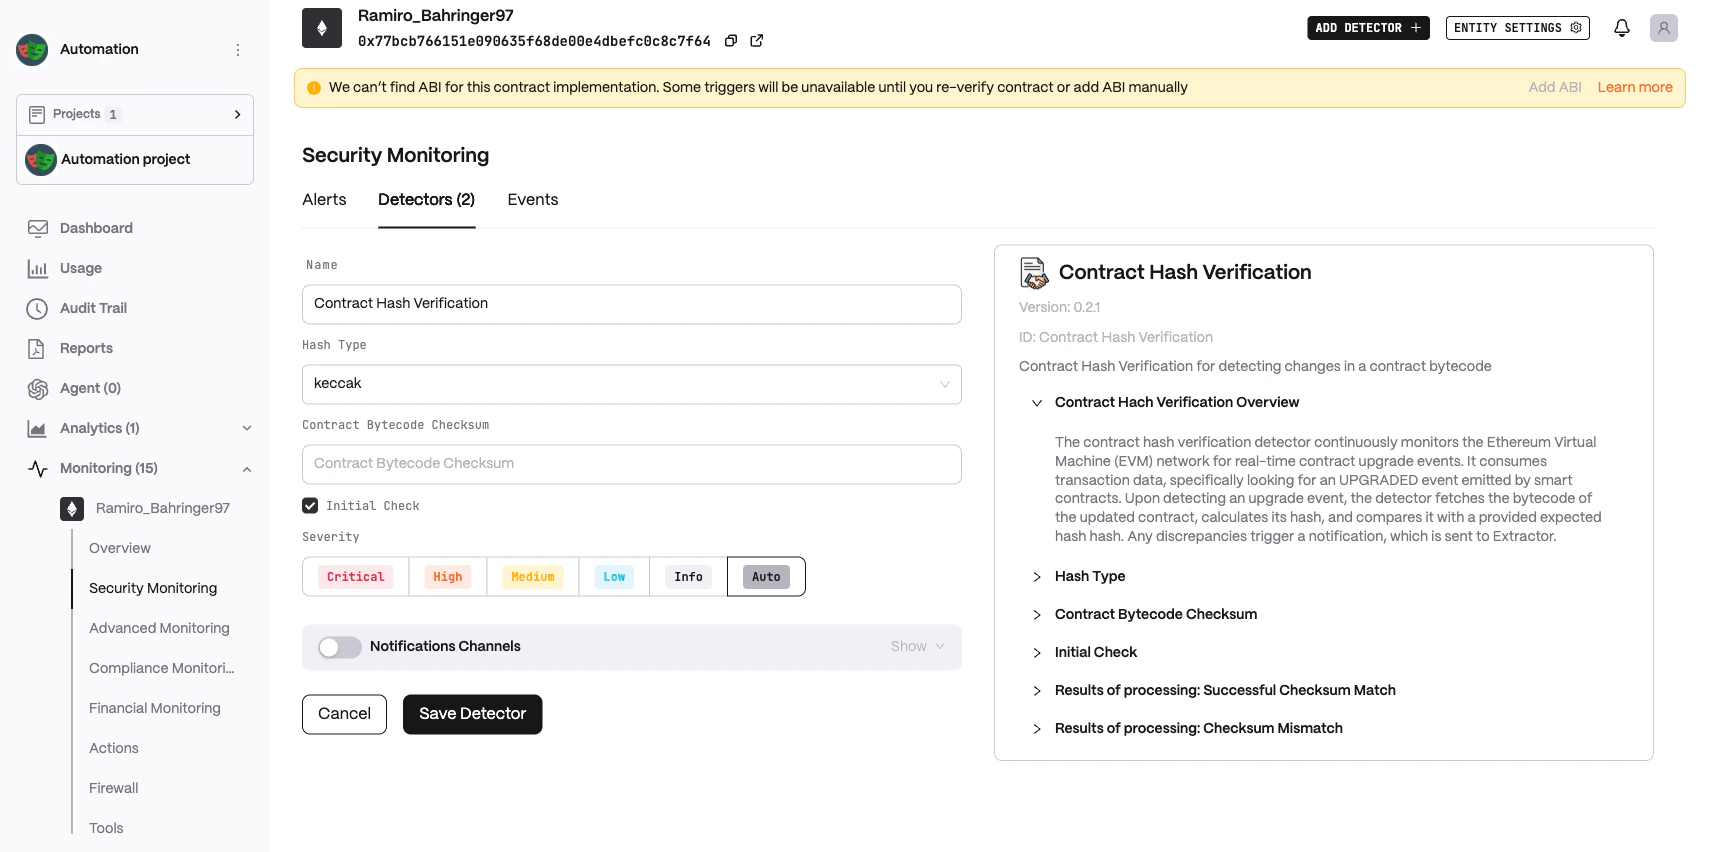The height and width of the screenshot is (852, 1710).
Task: Open Actions in the sidebar
Action: (114, 748)
